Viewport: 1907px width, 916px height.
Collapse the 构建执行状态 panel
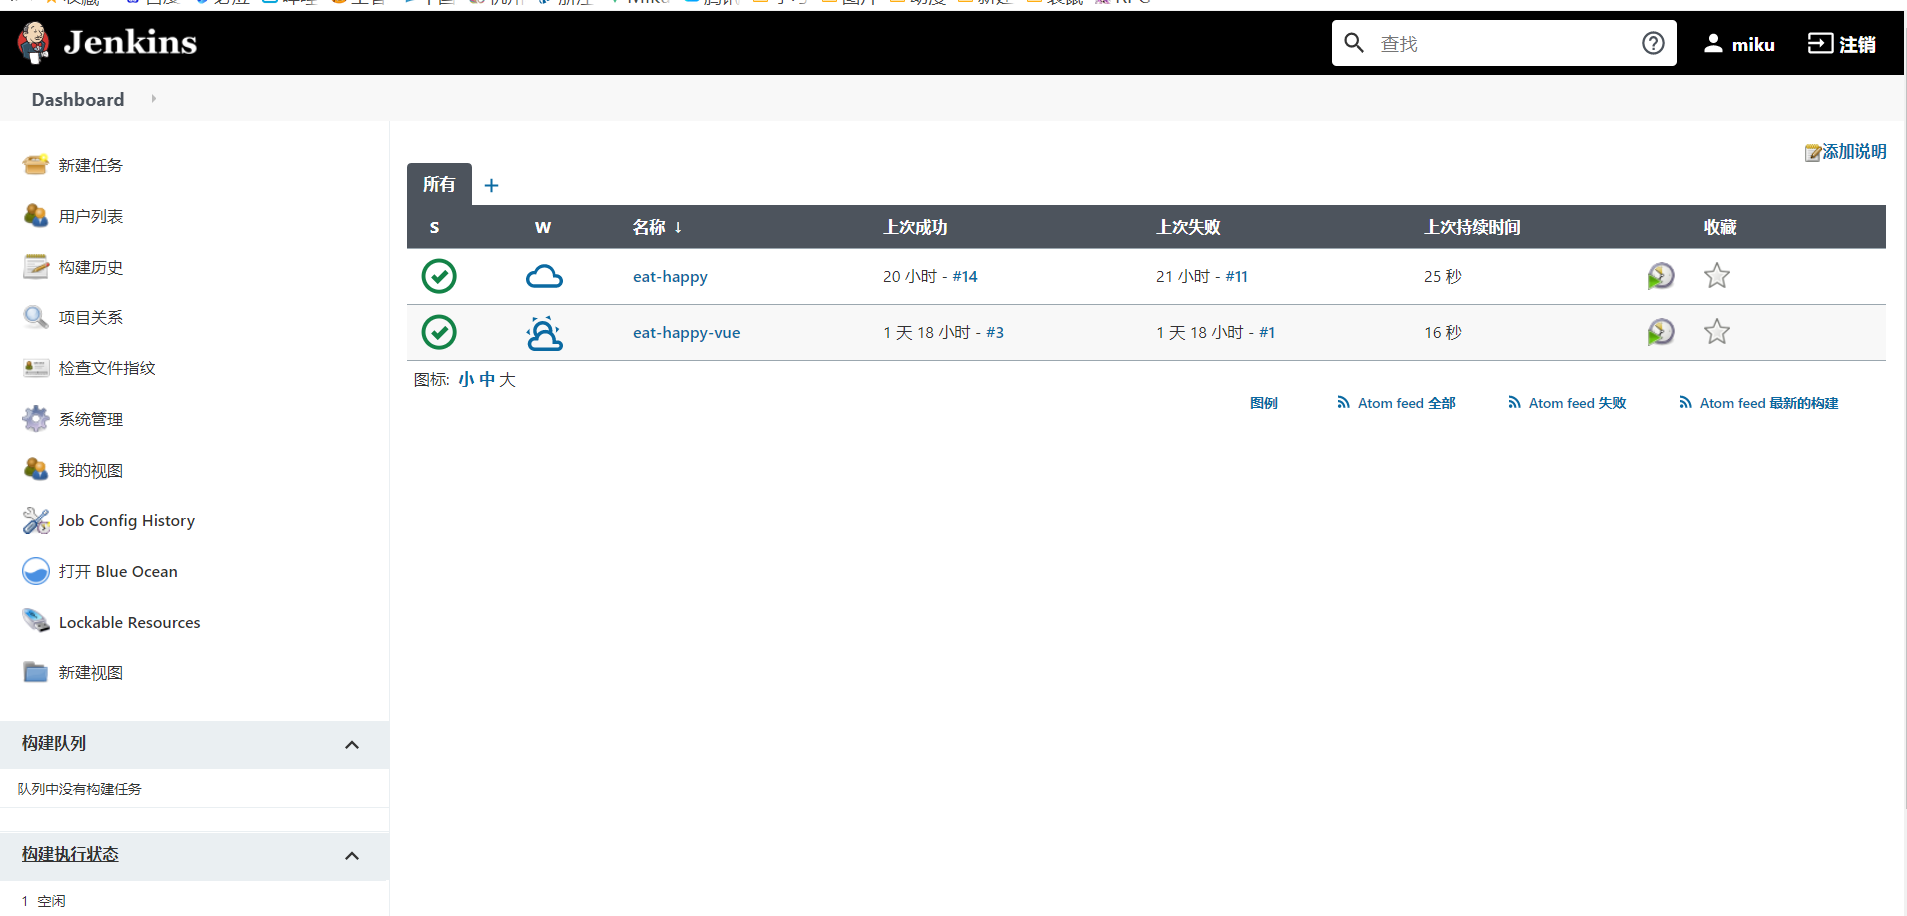pyautogui.click(x=352, y=856)
